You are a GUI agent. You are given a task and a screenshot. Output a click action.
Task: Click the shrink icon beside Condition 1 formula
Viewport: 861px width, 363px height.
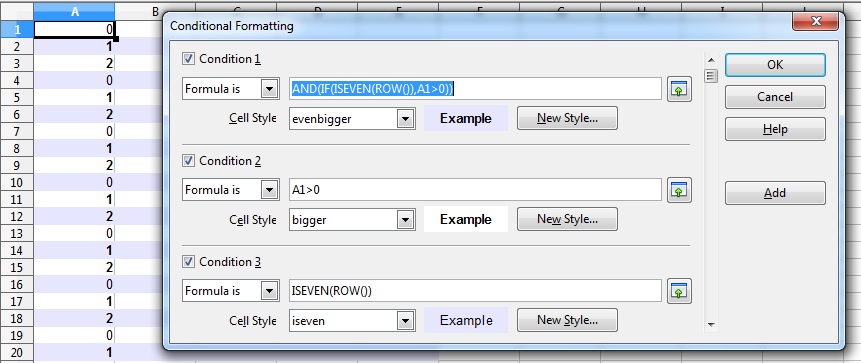(679, 89)
